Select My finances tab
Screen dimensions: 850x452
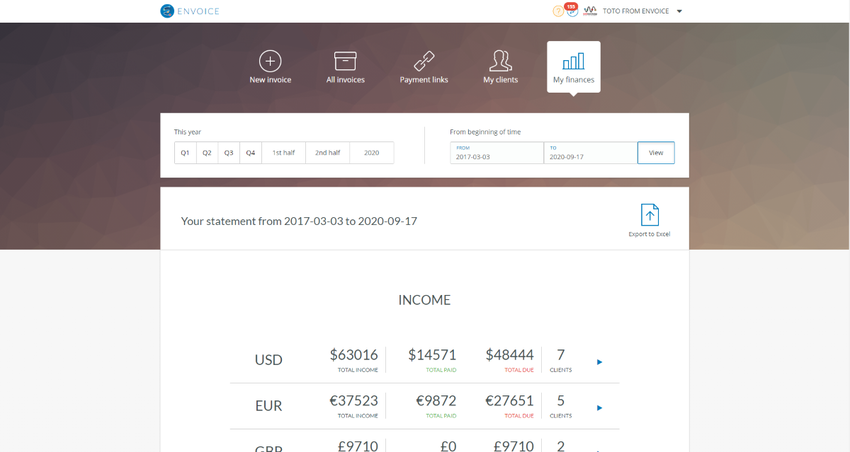click(x=574, y=67)
